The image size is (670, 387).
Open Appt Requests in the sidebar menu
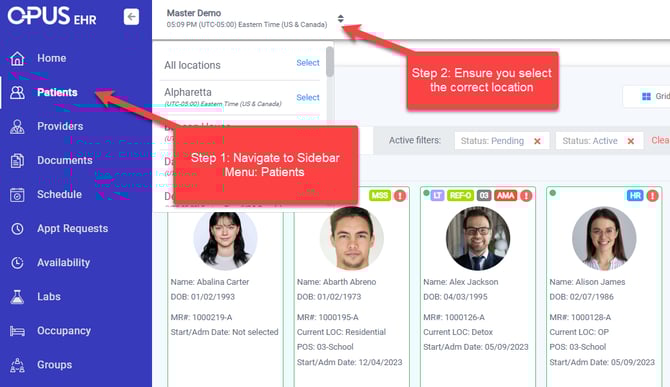(73, 229)
